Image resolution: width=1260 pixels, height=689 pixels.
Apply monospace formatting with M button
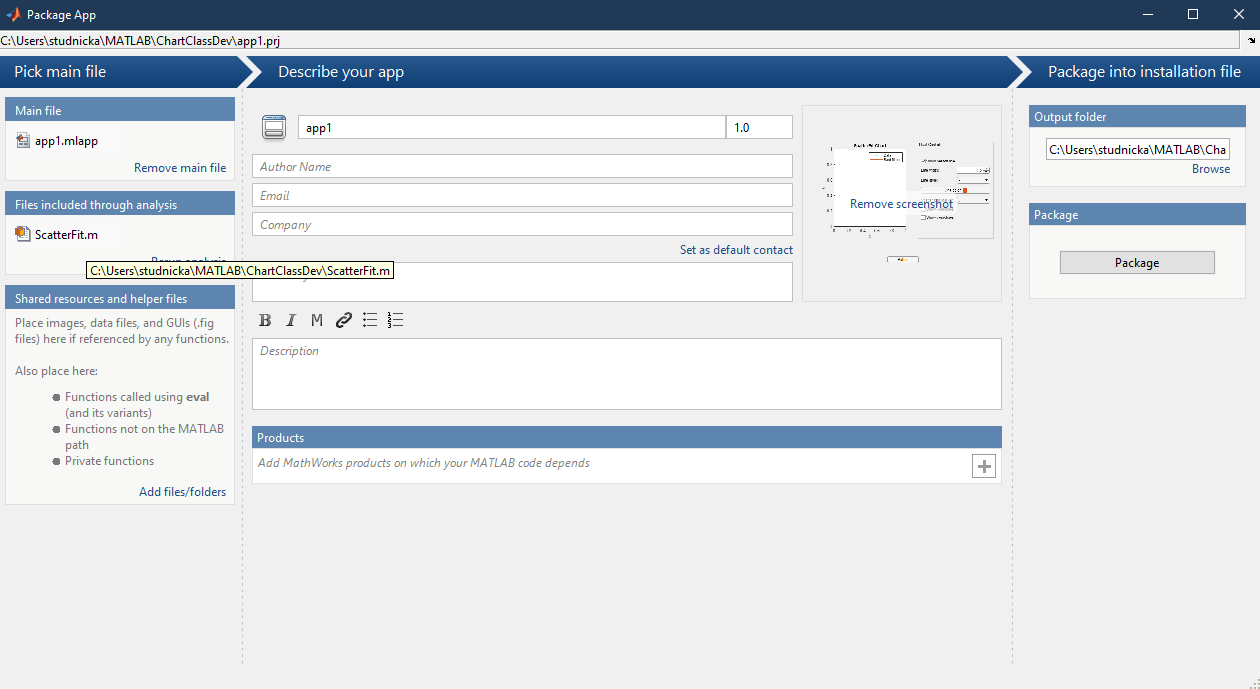pyautogui.click(x=317, y=320)
